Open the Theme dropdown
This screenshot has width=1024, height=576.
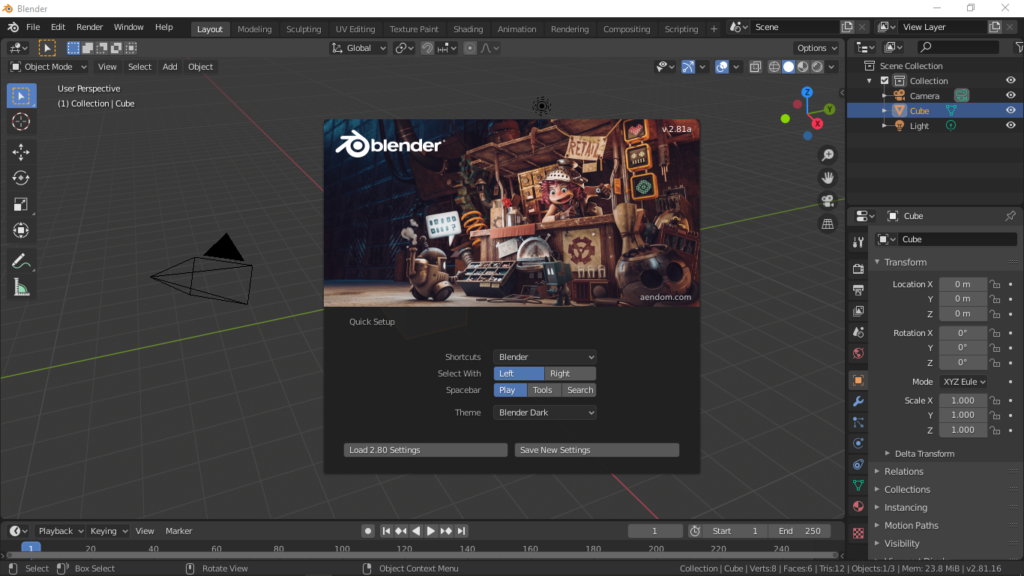(545, 413)
